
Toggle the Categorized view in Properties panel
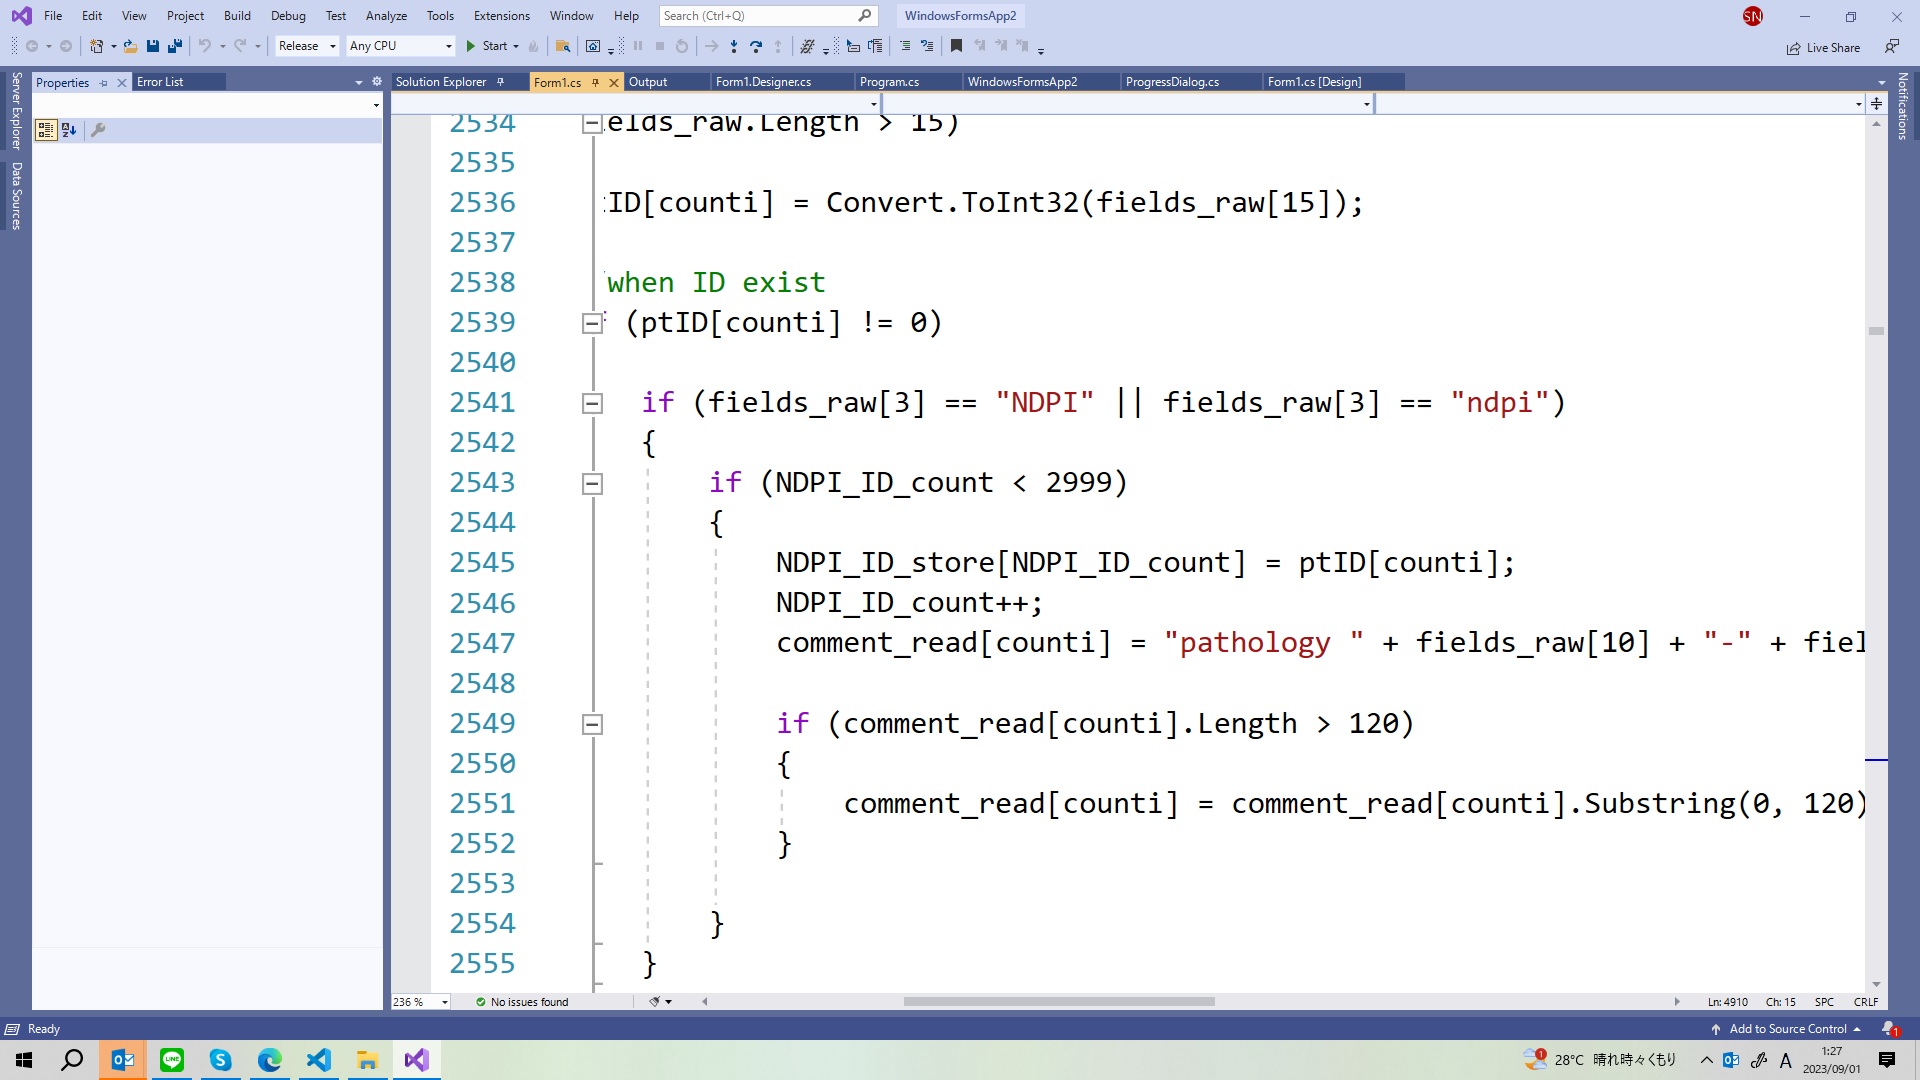point(45,129)
